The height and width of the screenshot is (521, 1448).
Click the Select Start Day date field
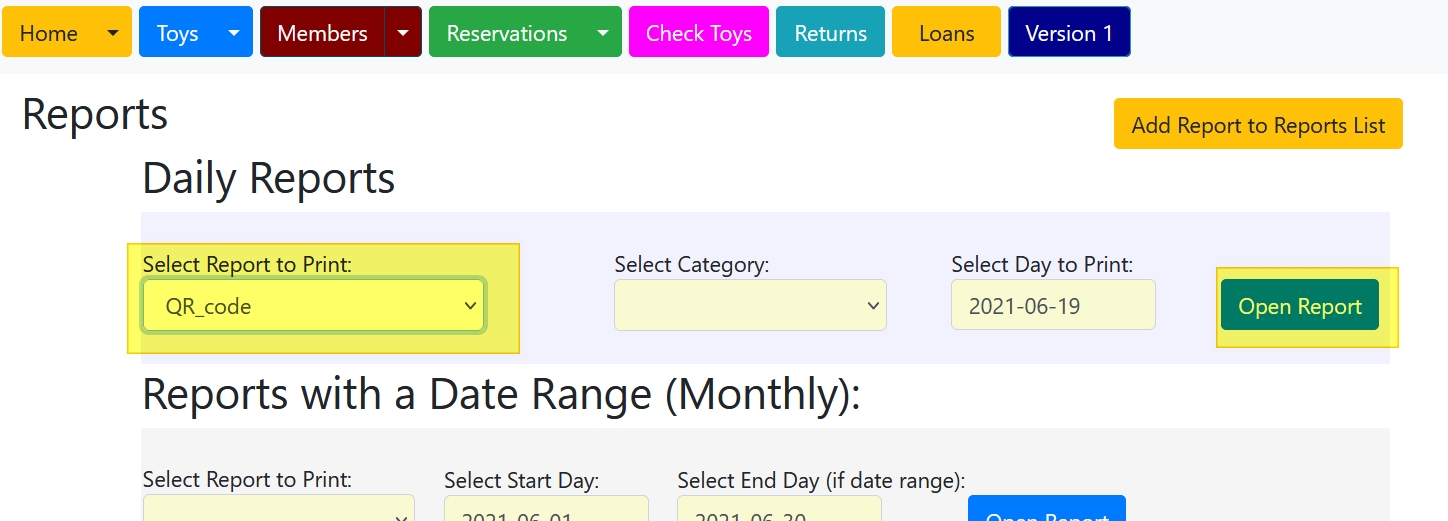click(x=546, y=512)
